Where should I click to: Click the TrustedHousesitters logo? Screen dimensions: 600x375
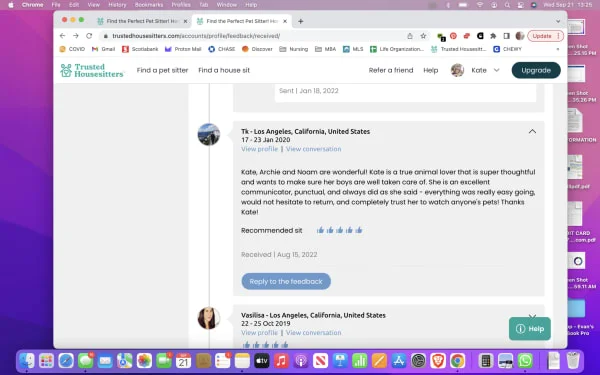click(x=92, y=70)
